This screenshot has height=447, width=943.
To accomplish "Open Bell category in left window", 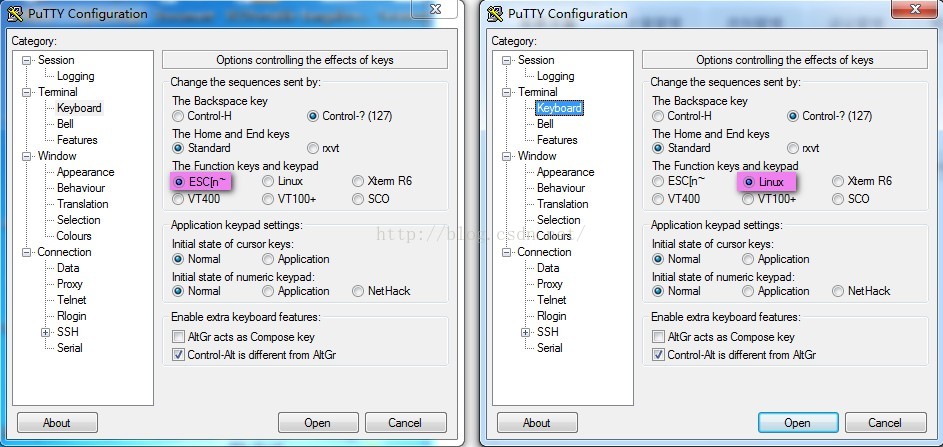I will (x=65, y=124).
